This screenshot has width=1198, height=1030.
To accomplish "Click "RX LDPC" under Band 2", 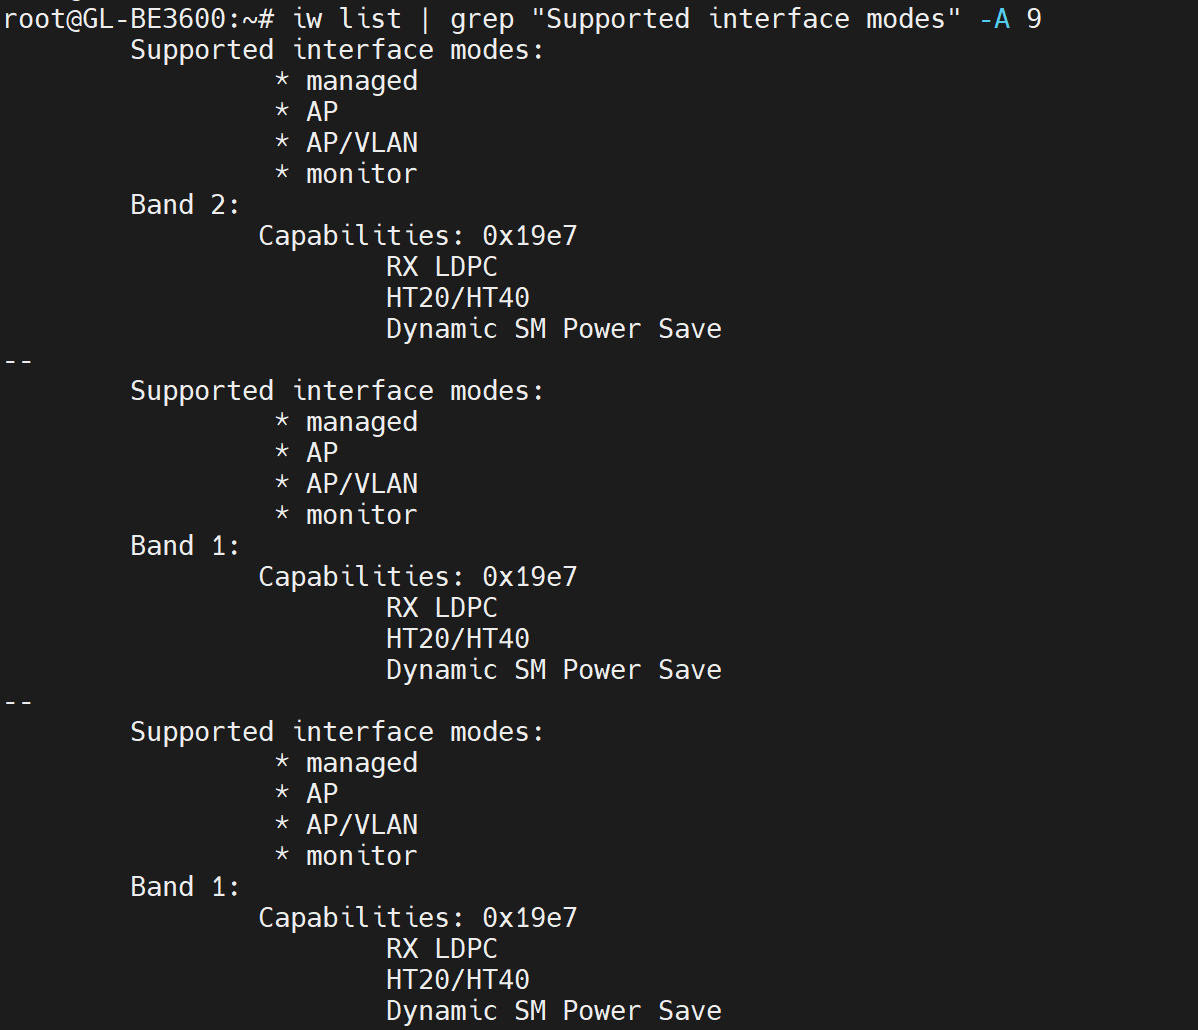I will [441, 267].
